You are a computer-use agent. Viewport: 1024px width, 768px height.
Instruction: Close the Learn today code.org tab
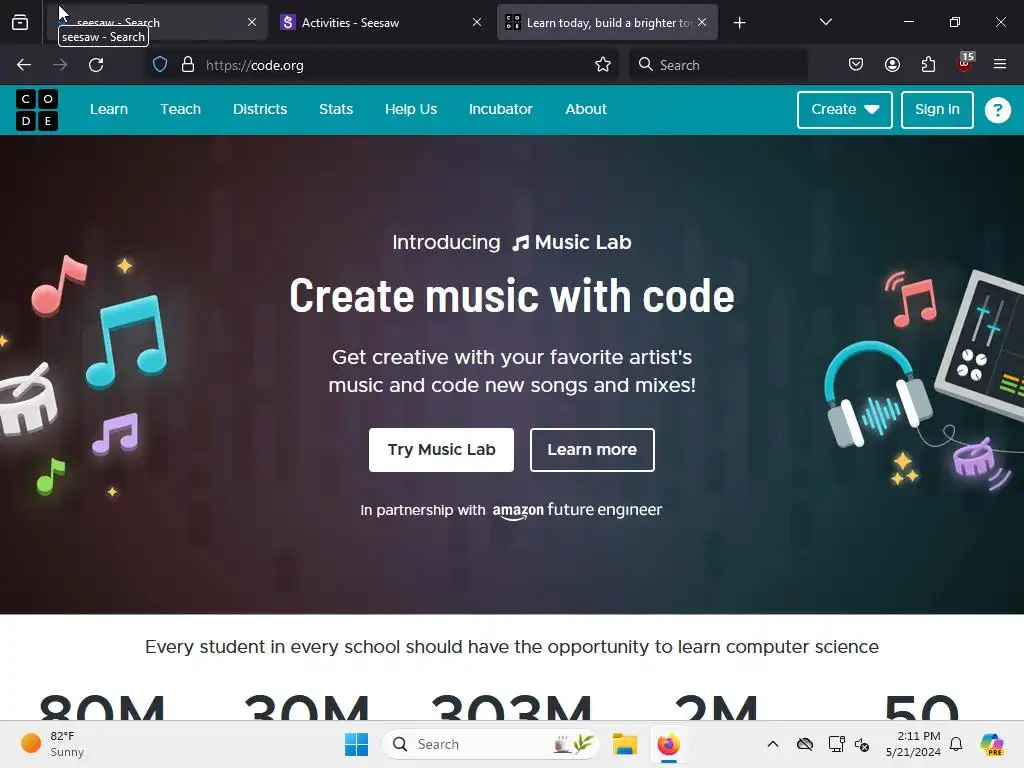(x=702, y=22)
